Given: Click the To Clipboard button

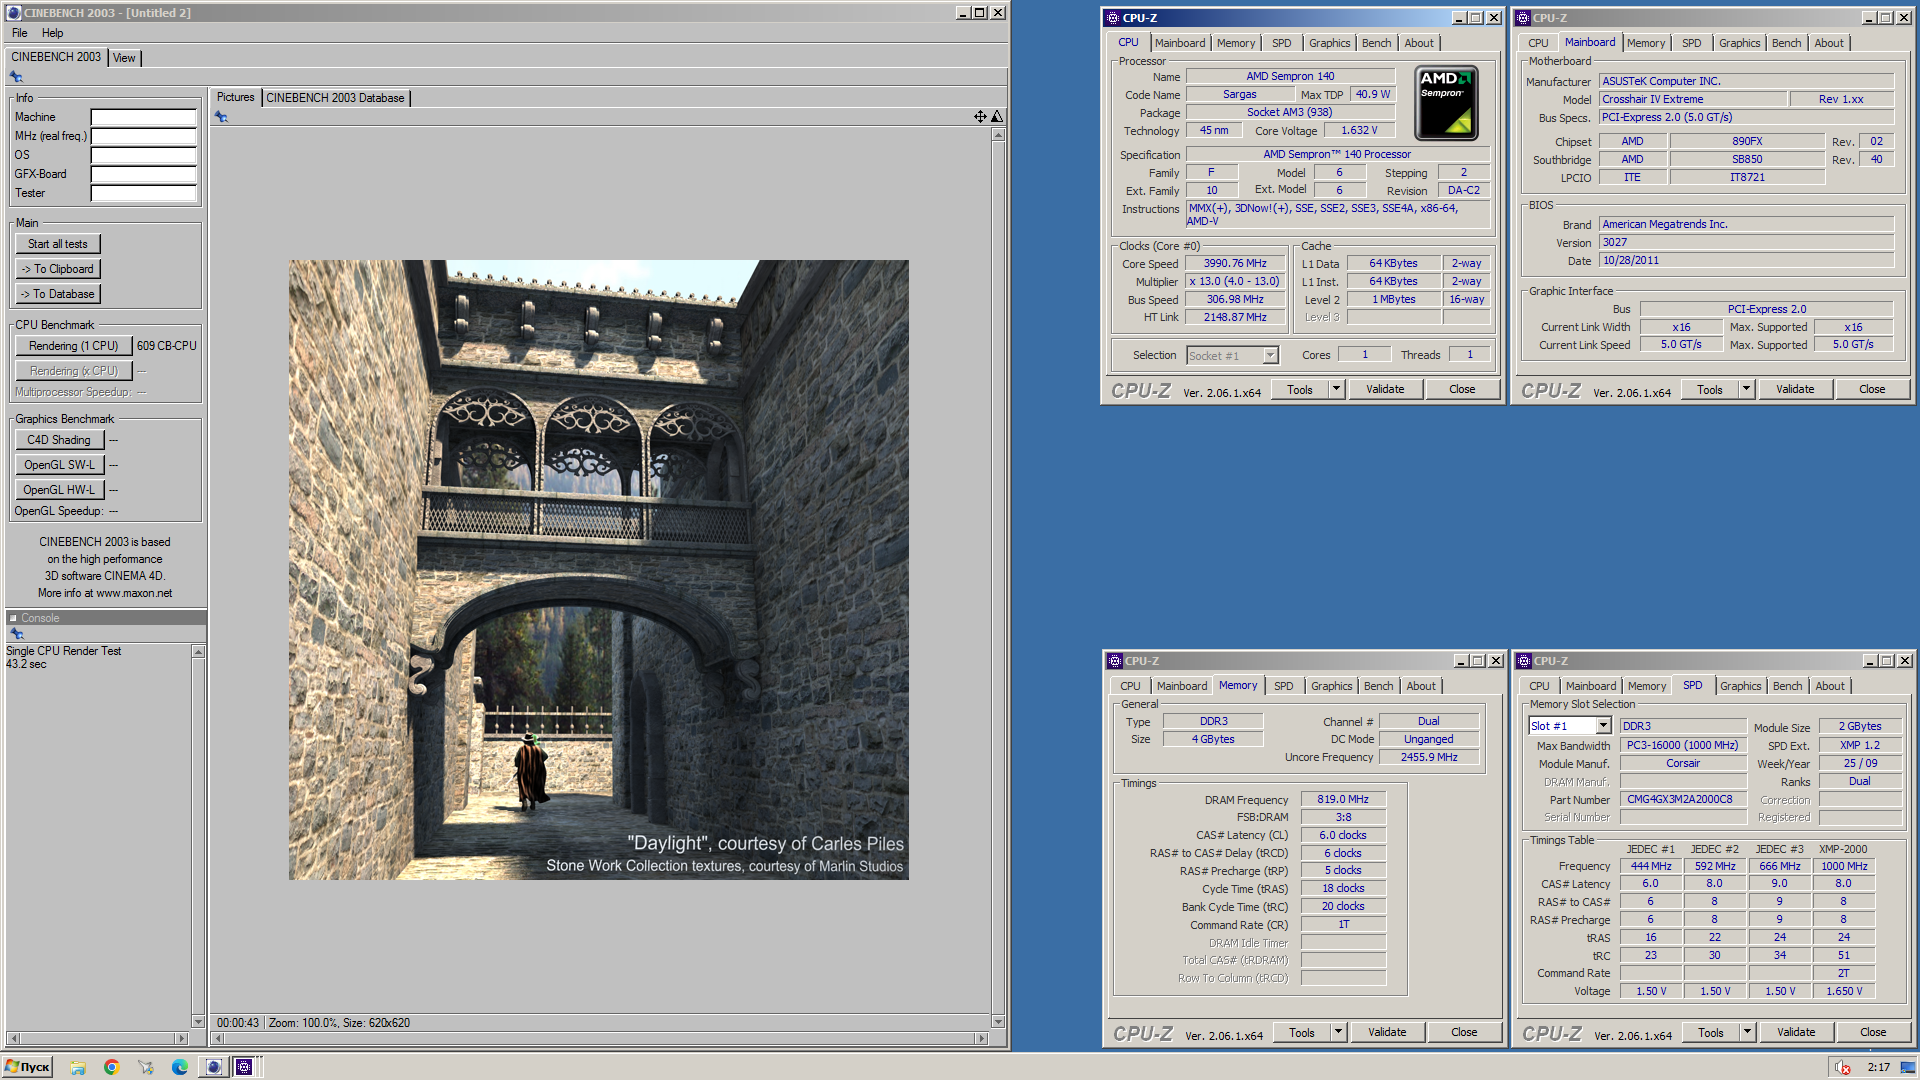Looking at the screenshot, I should [x=58, y=269].
